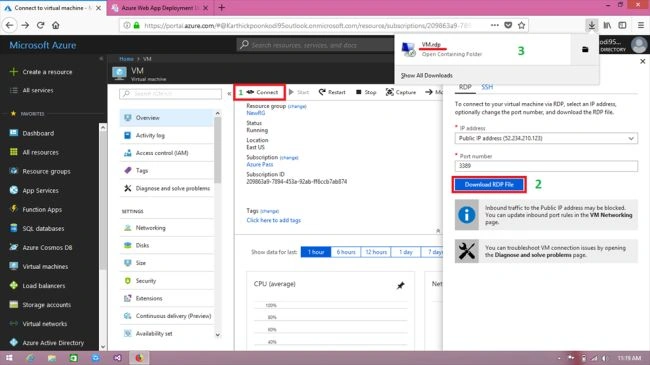Click the Stop VM toolbar button
Image resolution: width=650 pixels, height=365 pixels.
pos(366,92)
